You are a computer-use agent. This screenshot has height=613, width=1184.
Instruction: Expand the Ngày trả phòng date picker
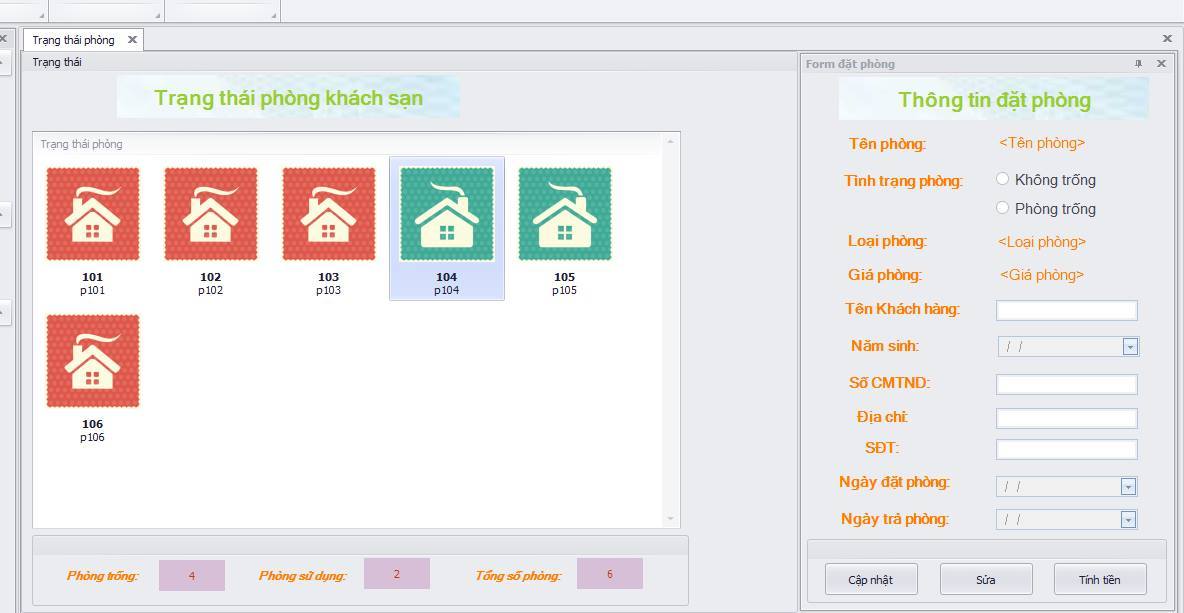(x=1128, y=520)
